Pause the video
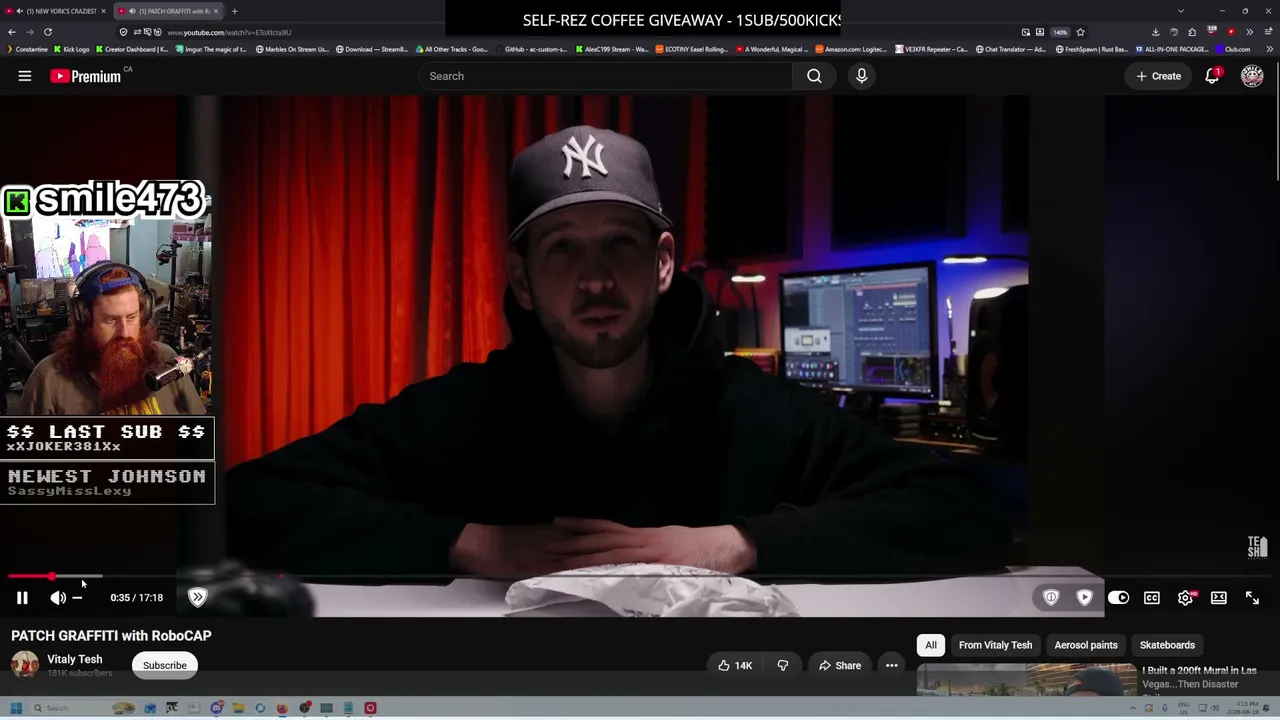This screenshot has width=1280, height=720. [22, 598]
